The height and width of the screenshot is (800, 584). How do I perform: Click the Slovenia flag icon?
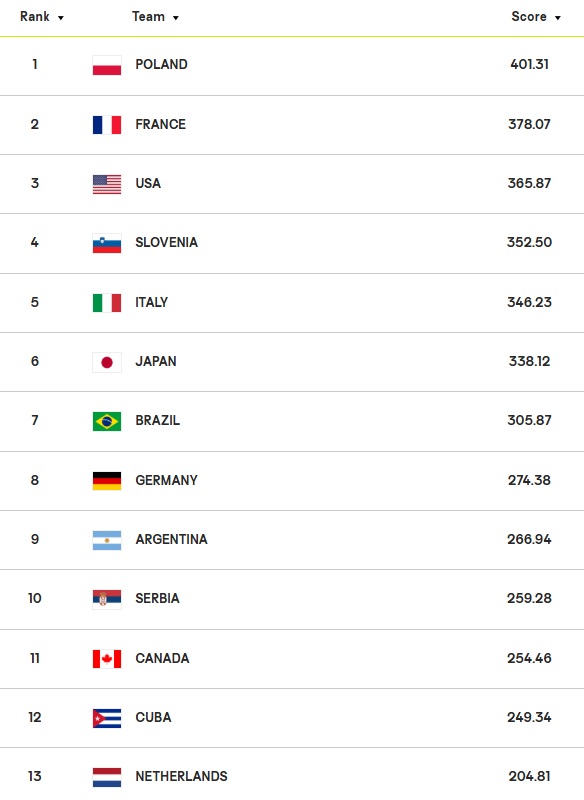click(x=107, y=243)
